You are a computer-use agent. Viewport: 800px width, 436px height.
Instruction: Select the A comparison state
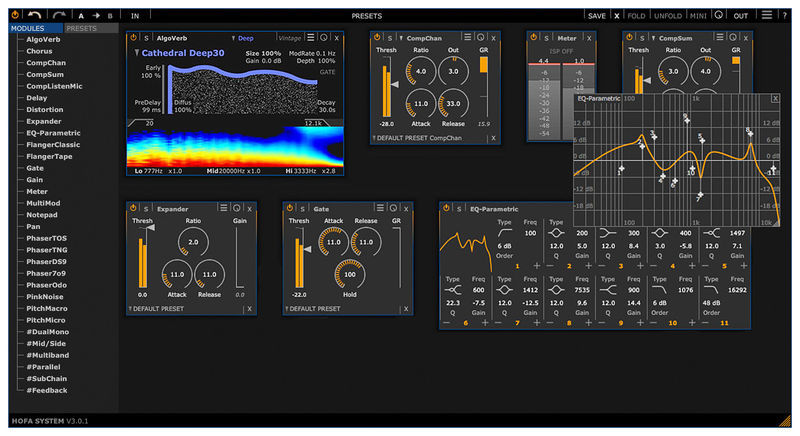click(81, 16)
